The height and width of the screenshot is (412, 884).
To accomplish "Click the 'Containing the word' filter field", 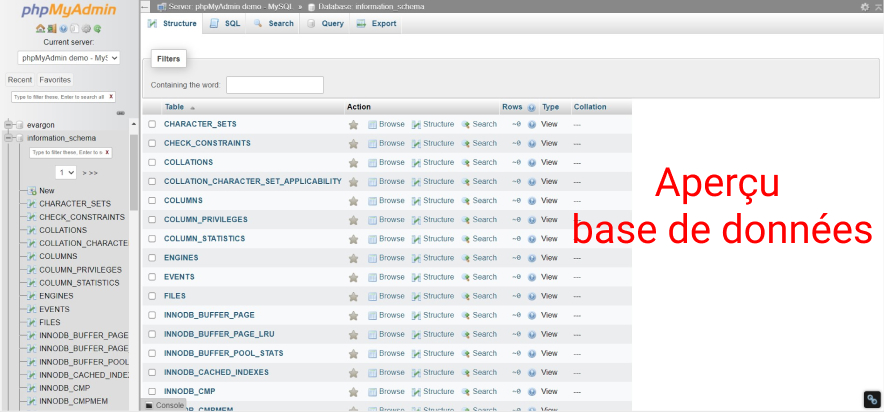I will tap(275, 85).
